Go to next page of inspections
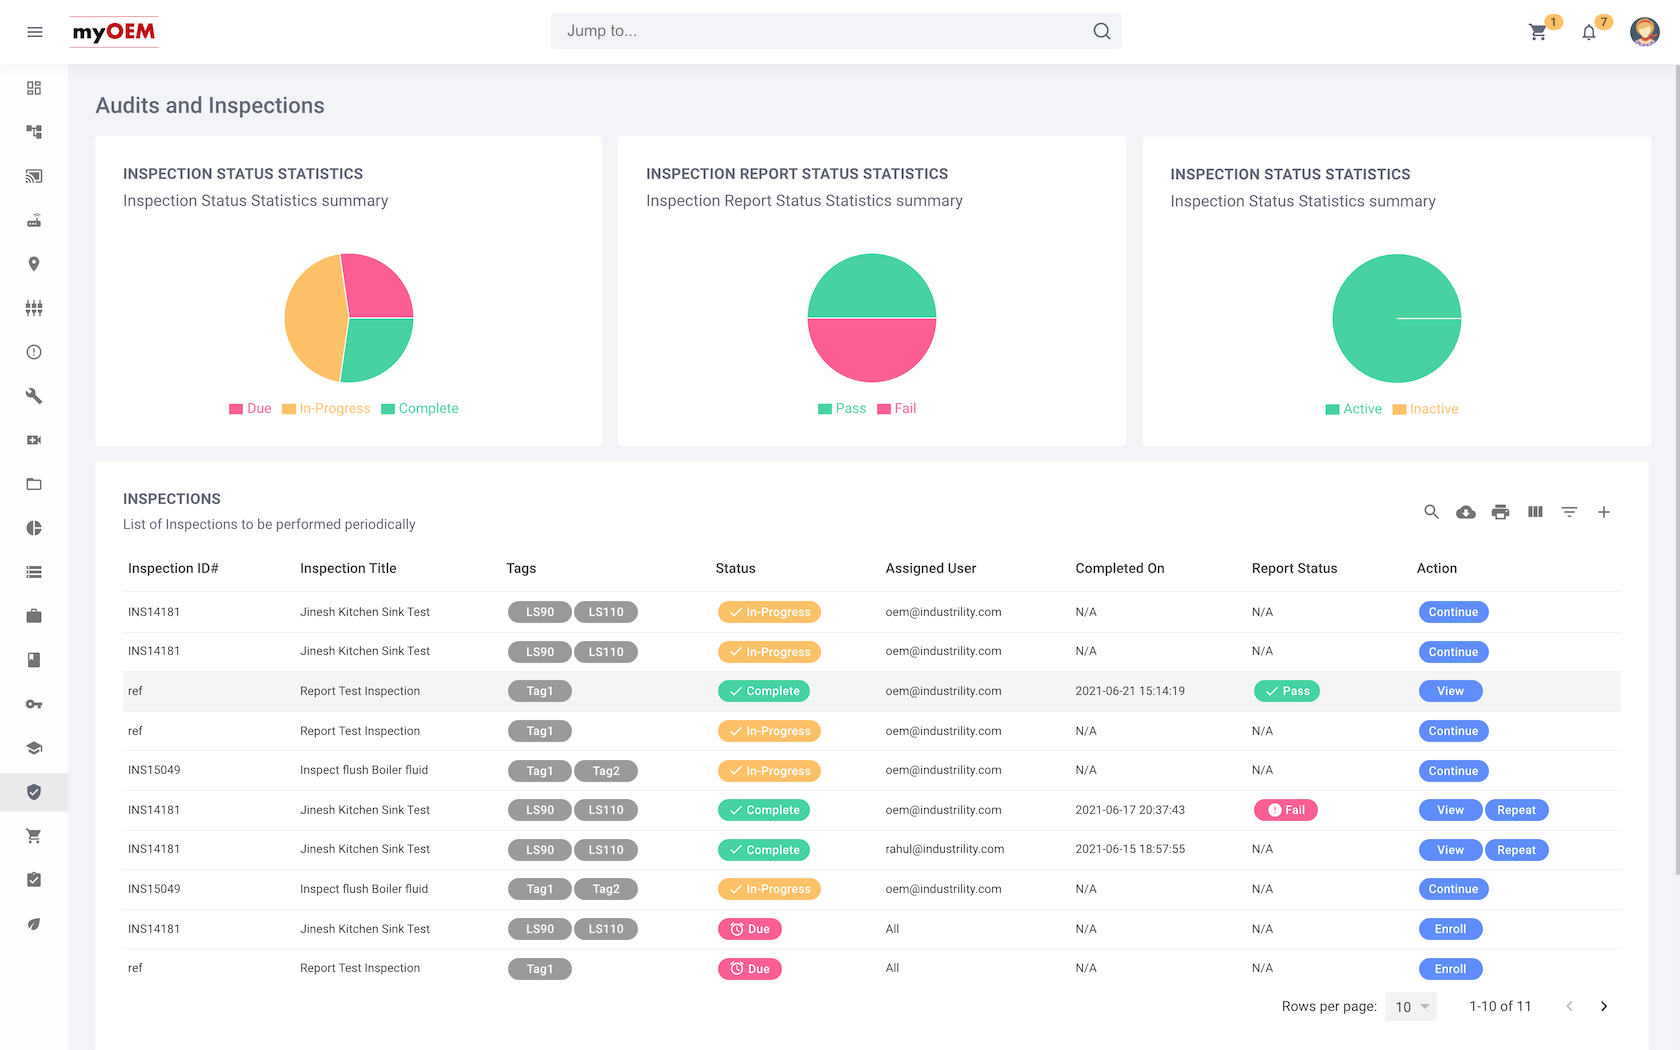 pos(1604,1007)
